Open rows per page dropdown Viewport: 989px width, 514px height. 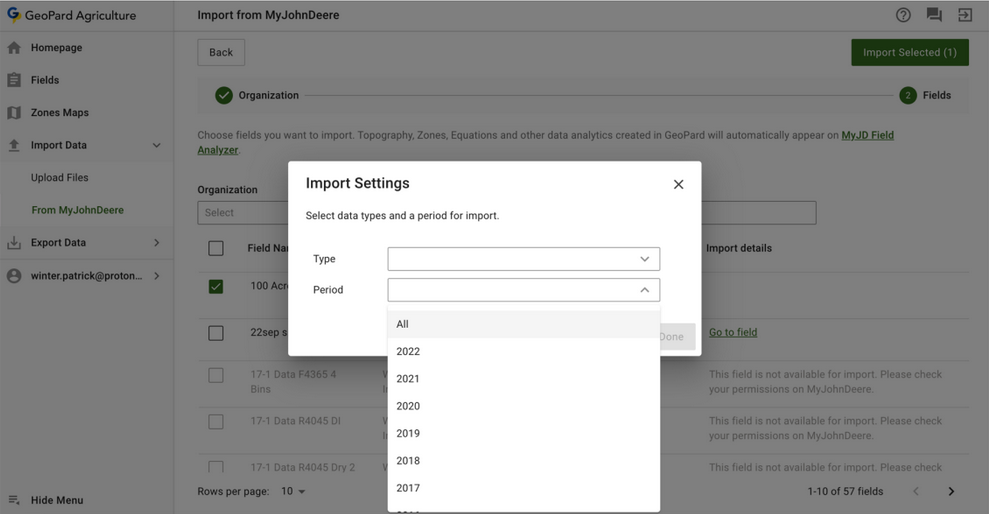pos(293,492)
